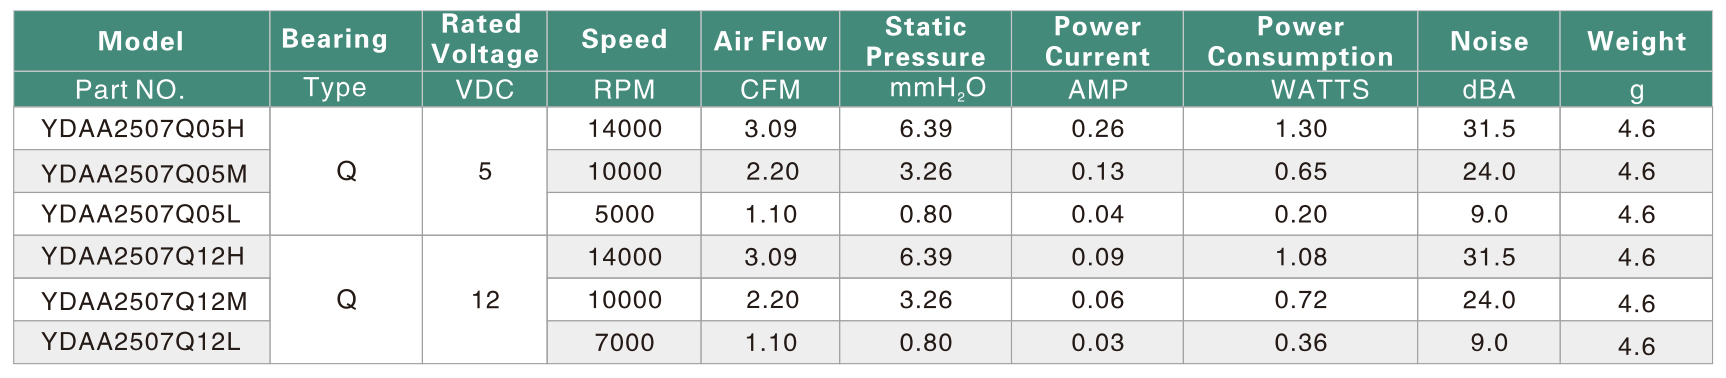Image resolution: width=1726 pixels, height=378 pixels.
Task: Click the Static Pressure header
Action: pos(926,42)
